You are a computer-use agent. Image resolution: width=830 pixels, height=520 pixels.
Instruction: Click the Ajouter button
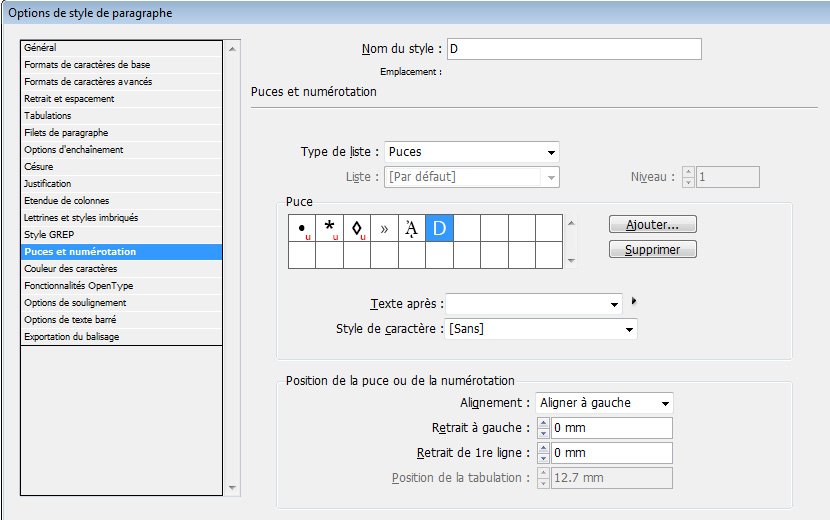pyautogui.click(x=652, y=225)
